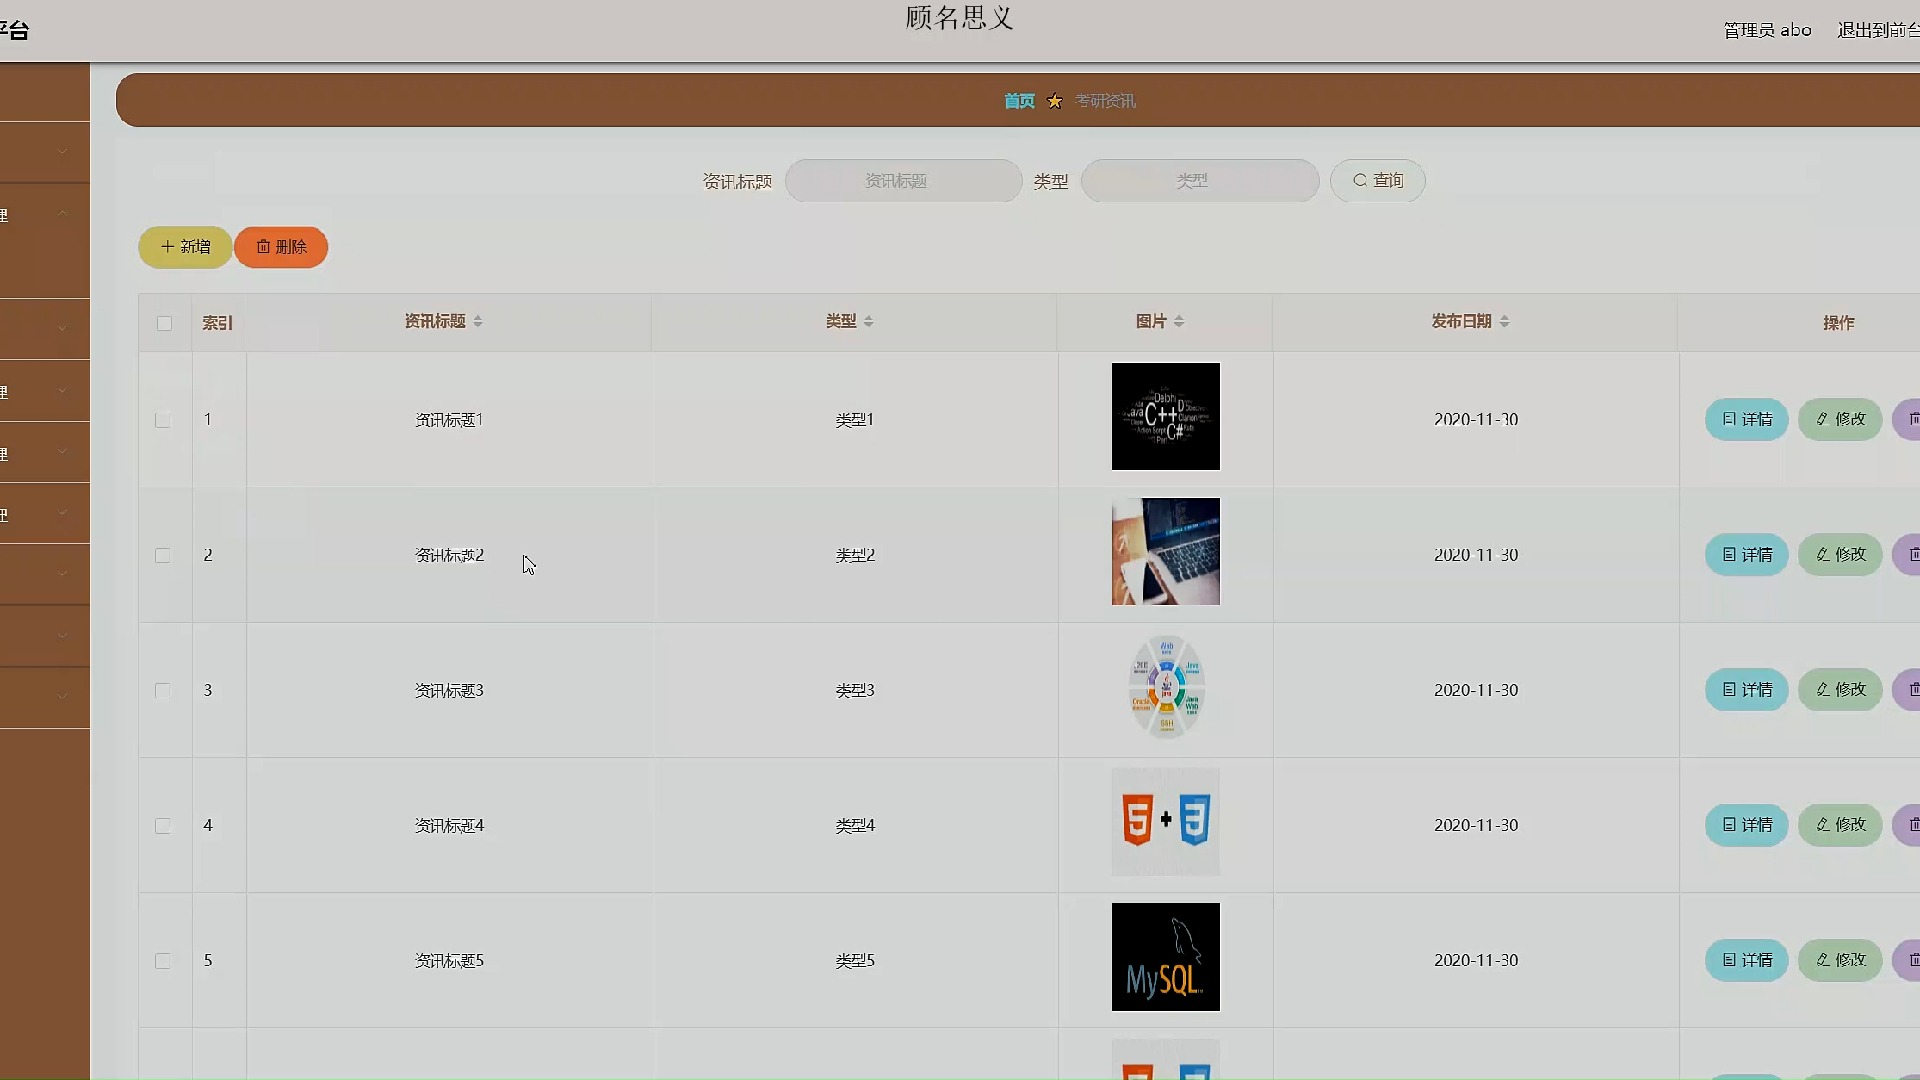This screenshot has height=1080, width=1920.
Task: Focus the 资讯标题 search input field
Action: [903, 181]
